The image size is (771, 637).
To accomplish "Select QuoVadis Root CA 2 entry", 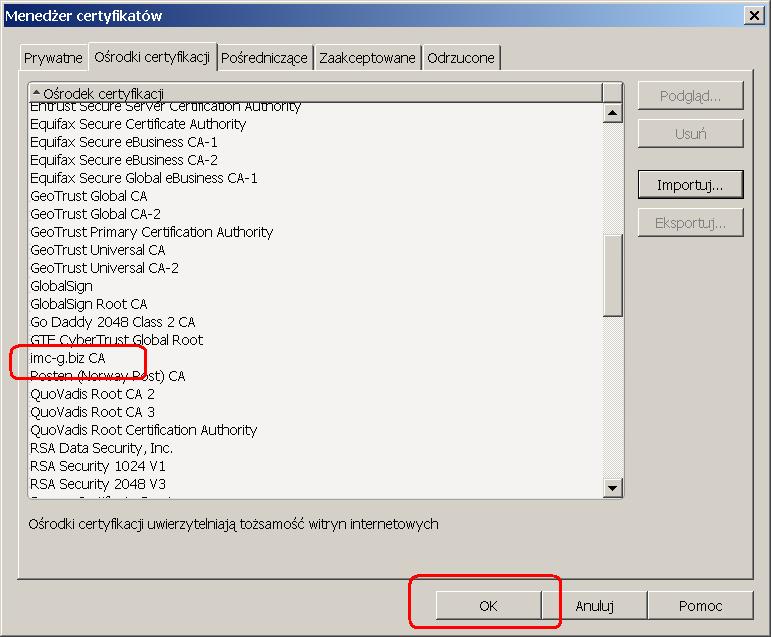I will tap(93, 394).
